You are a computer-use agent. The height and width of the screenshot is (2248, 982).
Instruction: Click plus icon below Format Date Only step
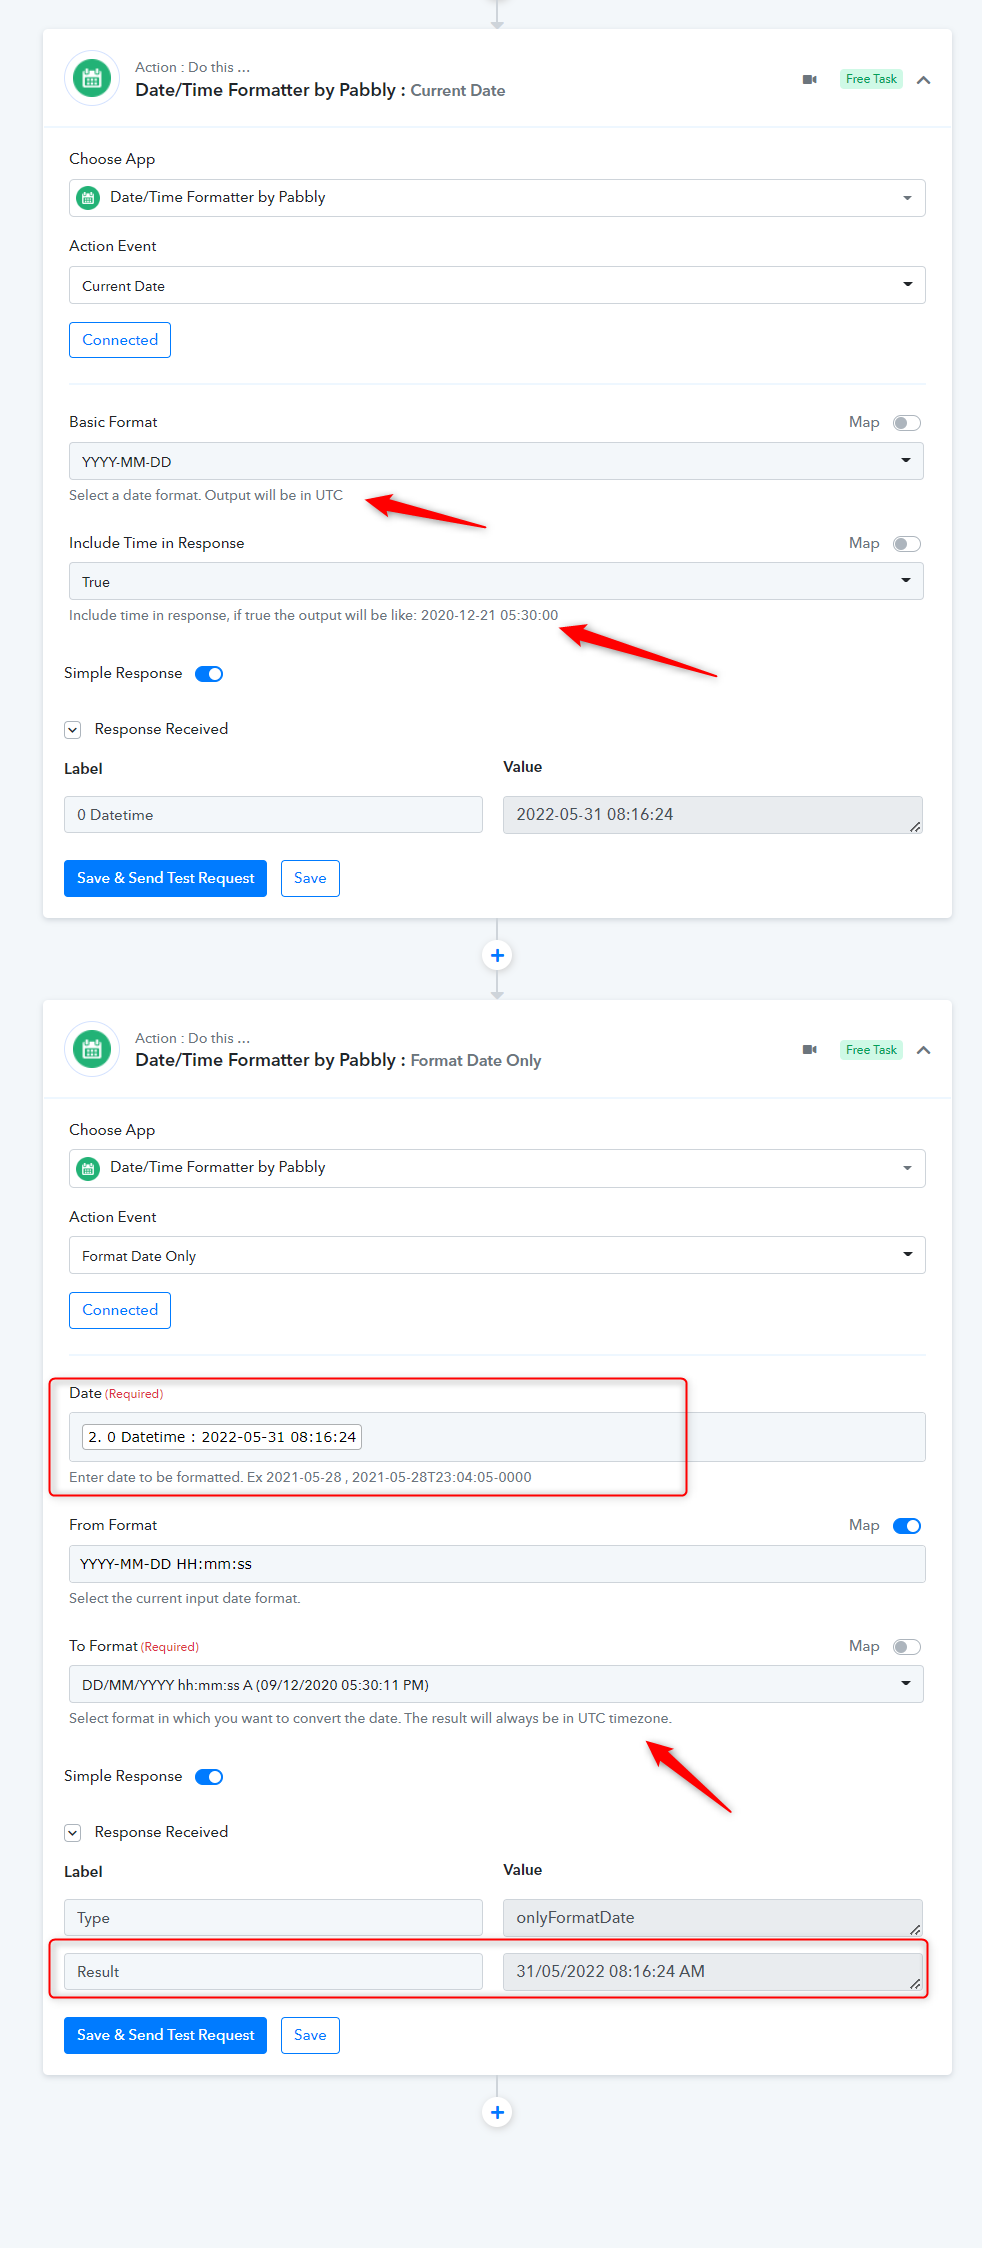click(497, 2112)
